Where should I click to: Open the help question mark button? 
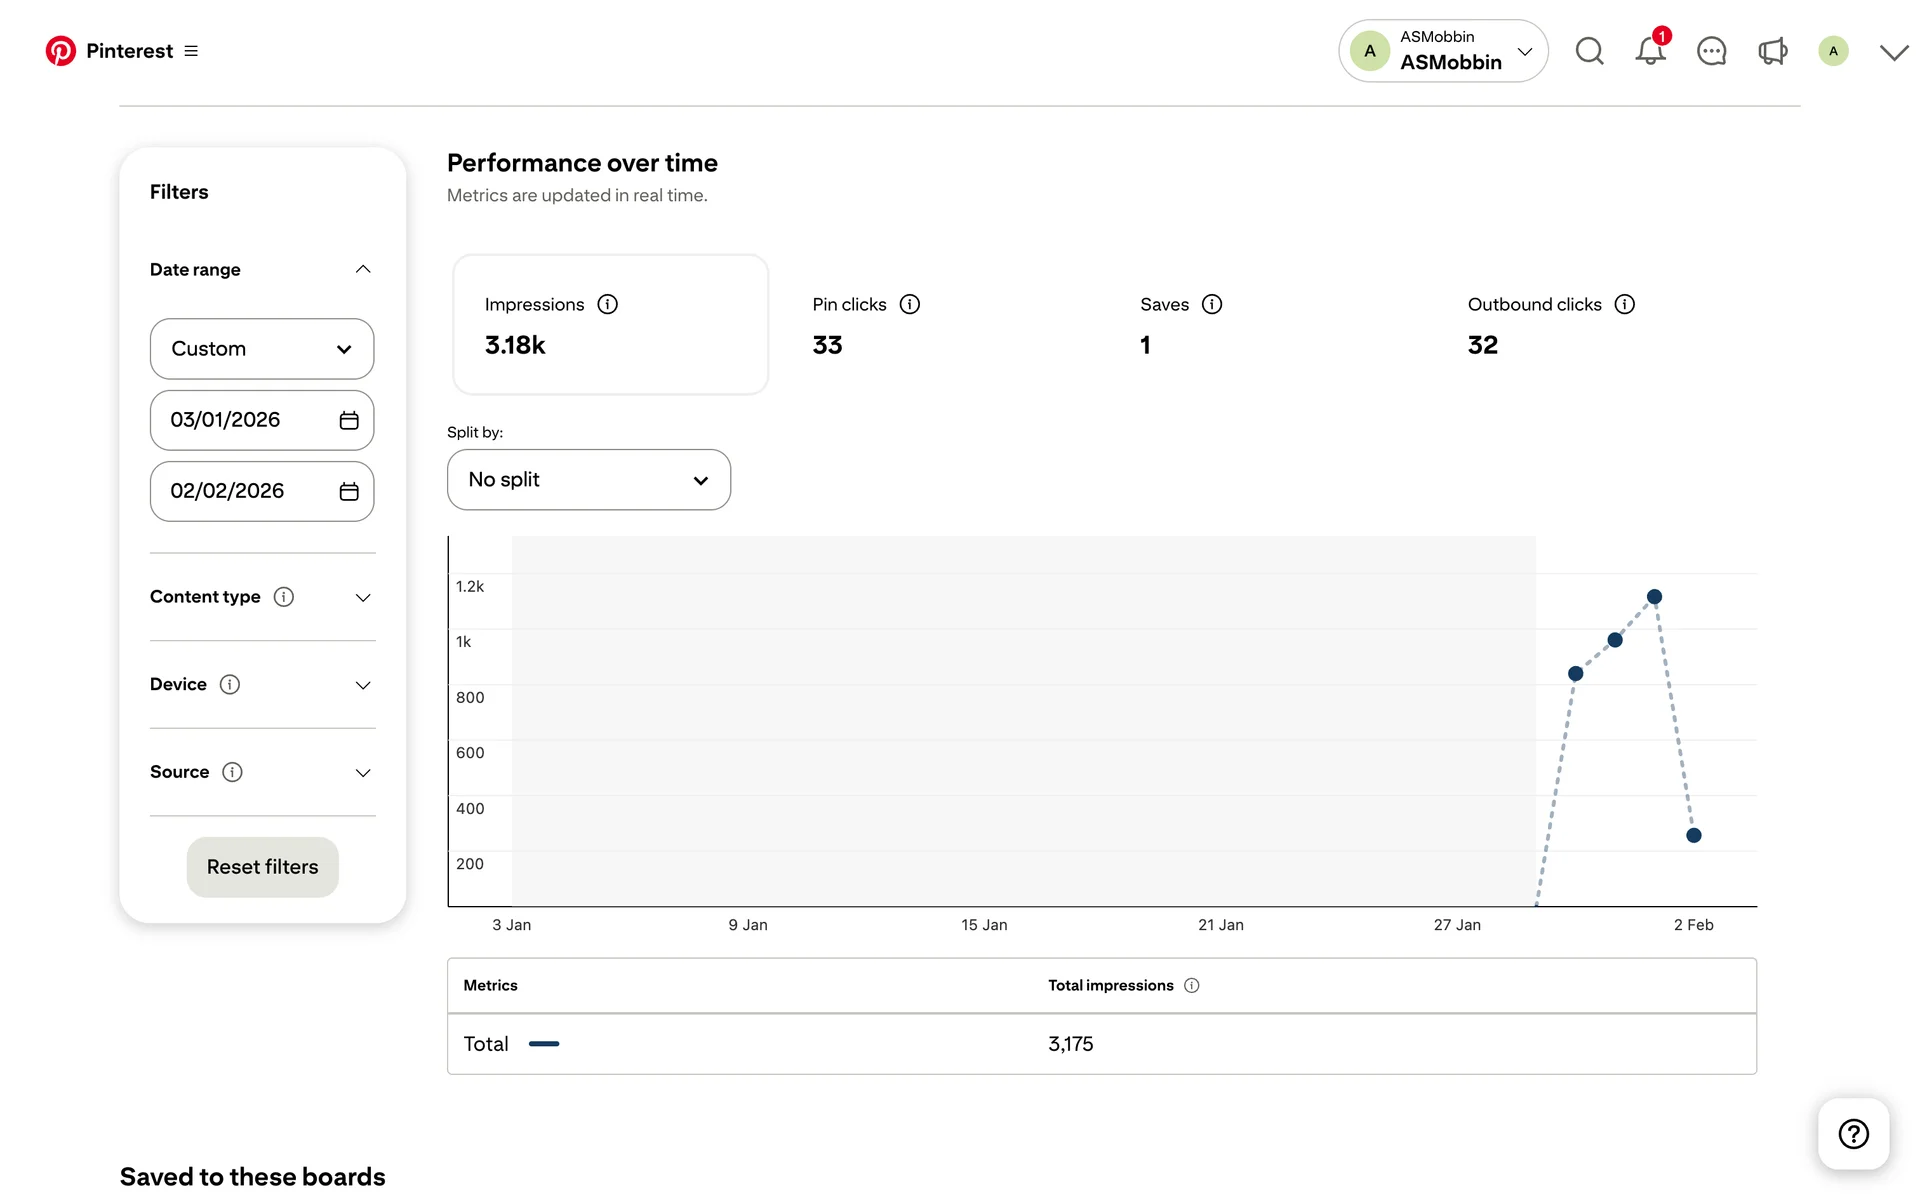click(1853, 1133)
